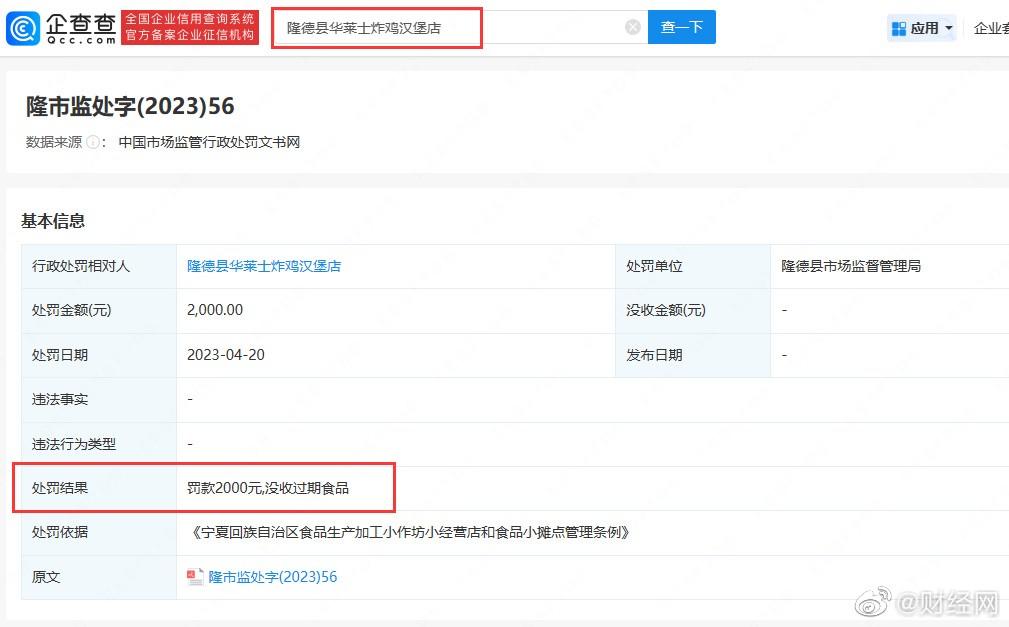Click the 处罚金额(元) label cell

click(98, 310)
